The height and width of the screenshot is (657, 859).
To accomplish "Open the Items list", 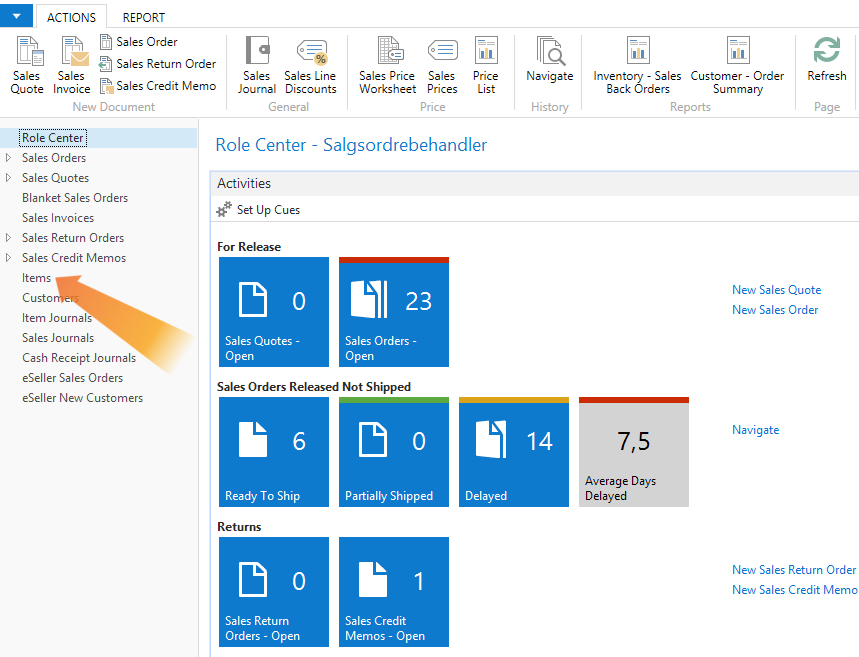I will pyautogui.click(x=36, y=278).
